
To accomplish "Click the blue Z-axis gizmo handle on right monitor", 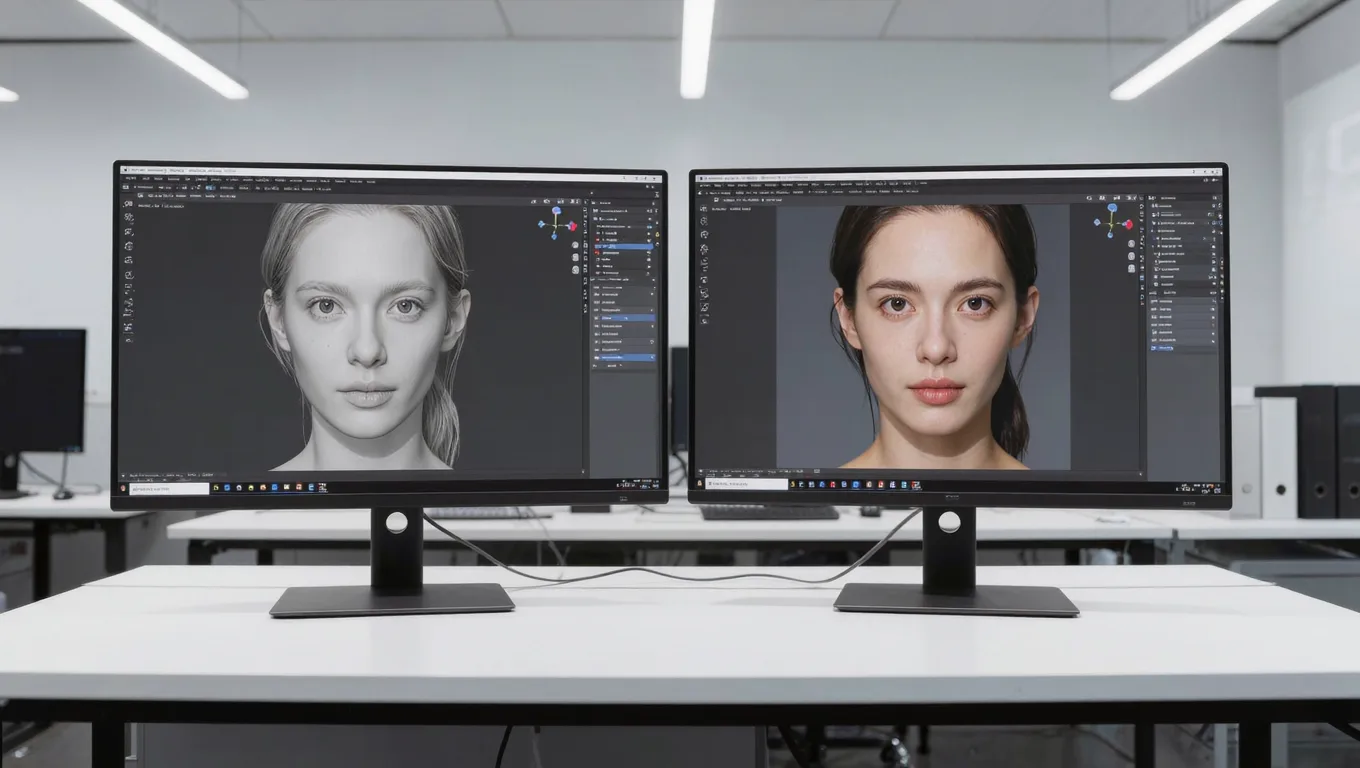I will (x=1112, y=208).
